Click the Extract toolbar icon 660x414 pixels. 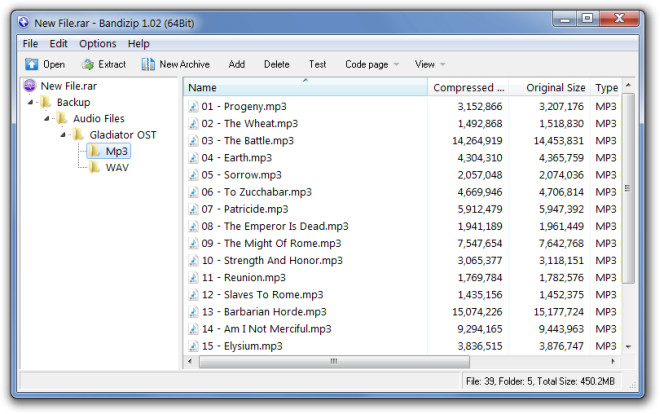tap(88, 64)
